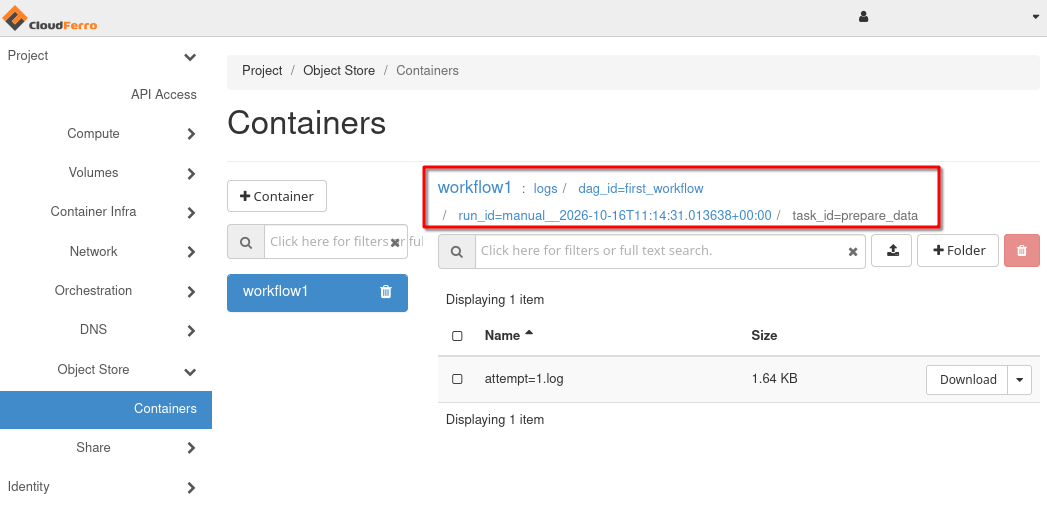Create a new container with + Container

[x=277, y=196]
